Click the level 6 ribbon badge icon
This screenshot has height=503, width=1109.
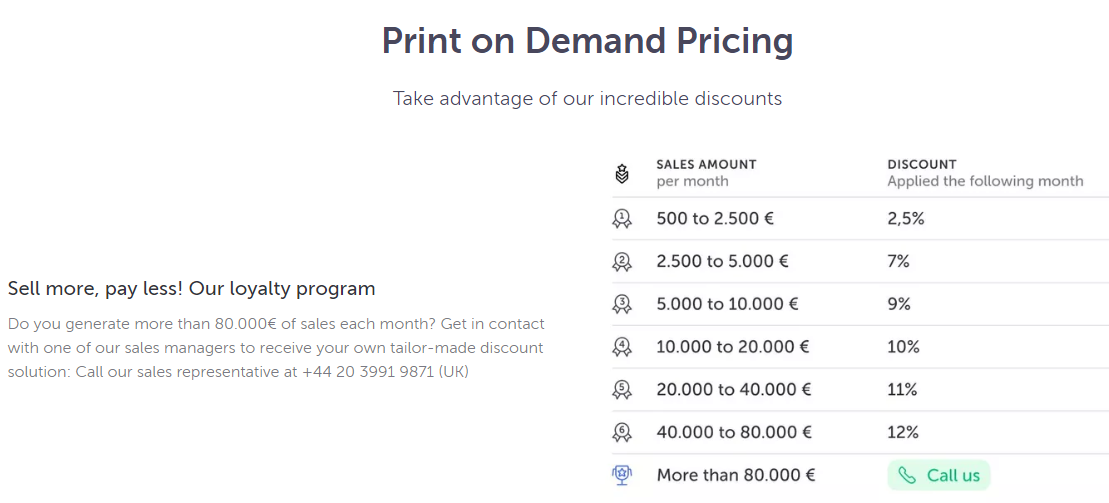(x=622, y=432)
